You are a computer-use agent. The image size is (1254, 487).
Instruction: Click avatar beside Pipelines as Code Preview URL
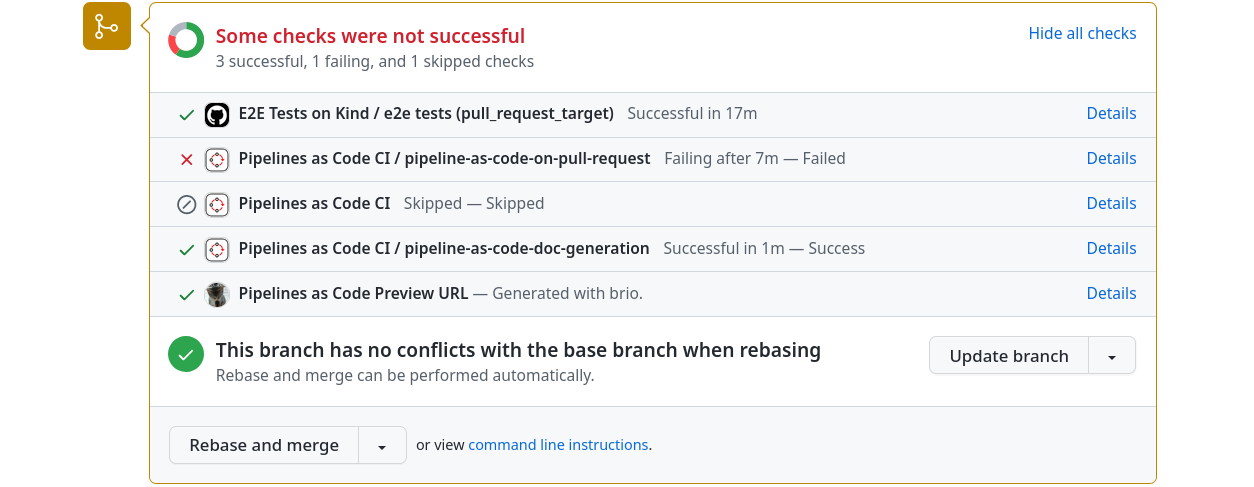coord(217,294)
